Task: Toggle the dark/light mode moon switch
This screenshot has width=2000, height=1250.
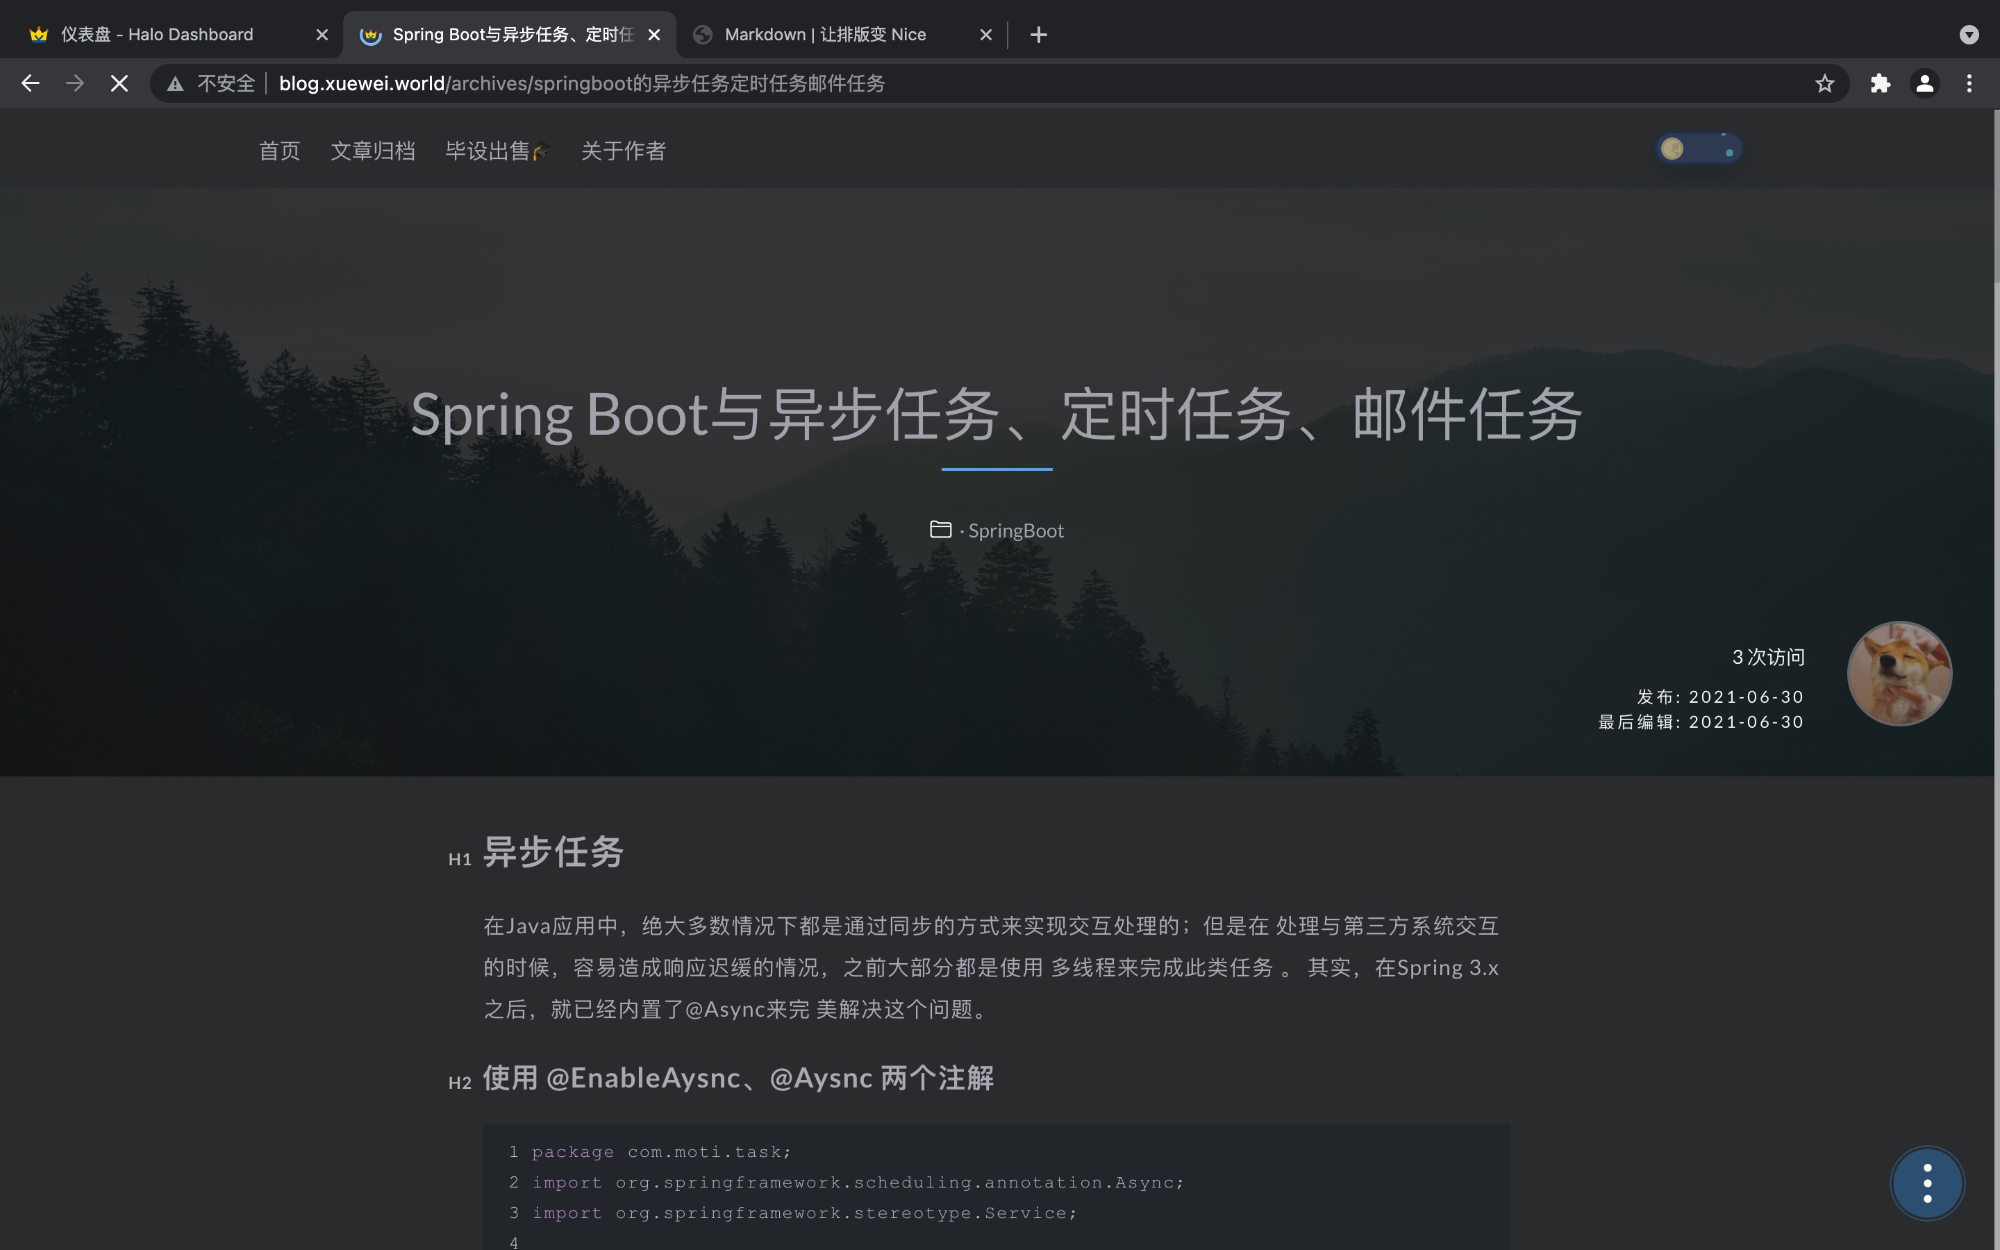Action: [x=1699, y=149]
